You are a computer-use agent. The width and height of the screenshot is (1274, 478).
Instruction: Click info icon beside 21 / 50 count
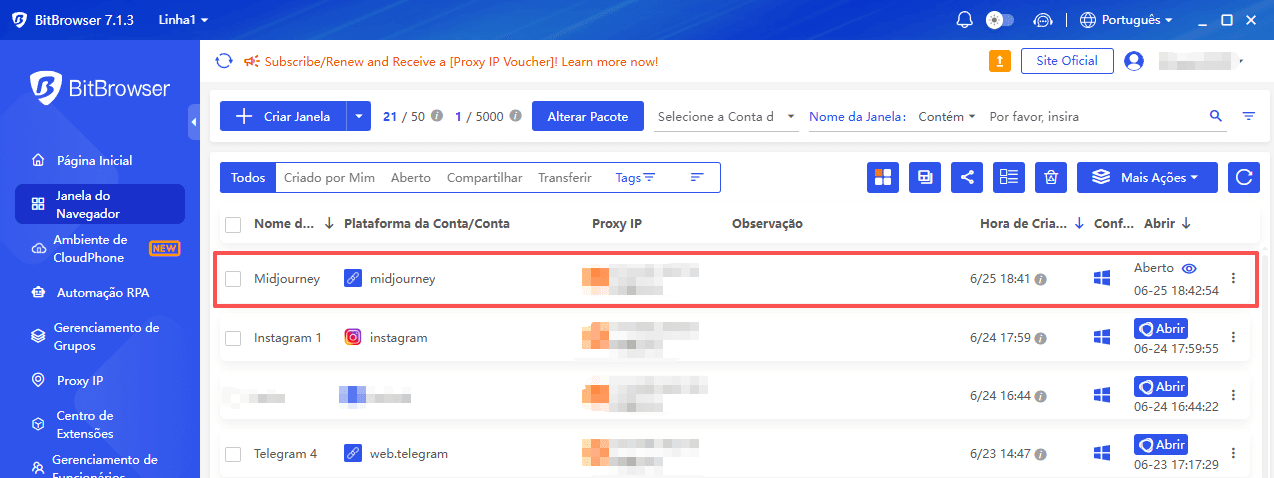436,116
